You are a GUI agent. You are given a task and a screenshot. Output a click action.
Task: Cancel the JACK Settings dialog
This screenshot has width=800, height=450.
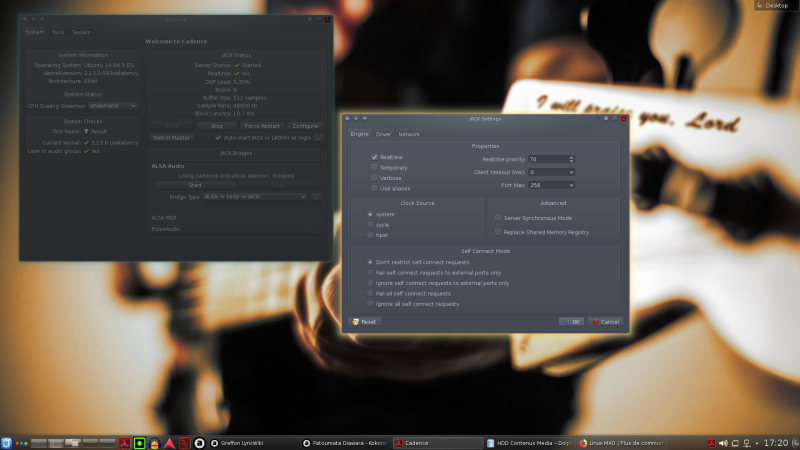pos(606,322)
